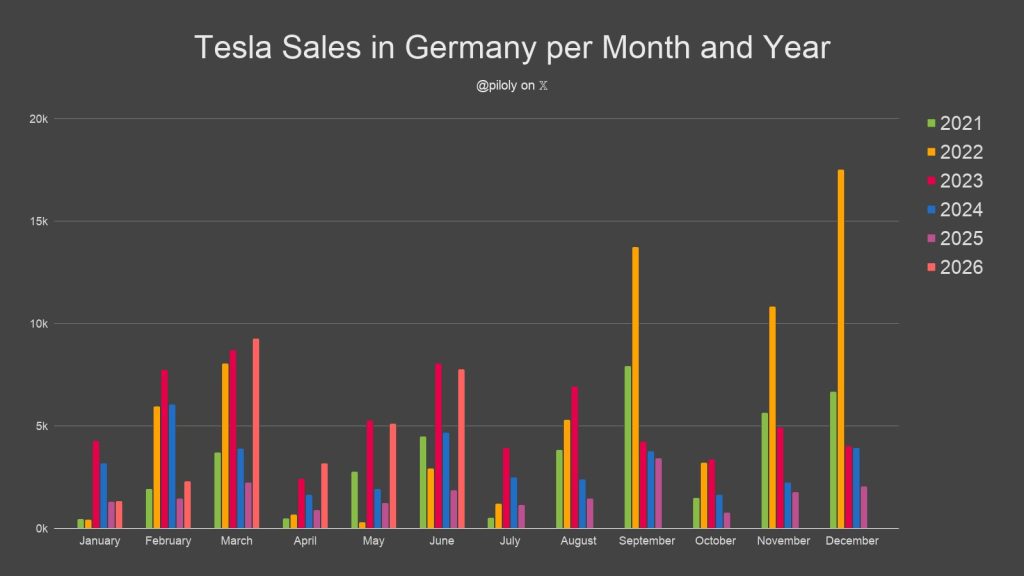
Task: Click the 20k y-axis label
Action: click(39, 119)
